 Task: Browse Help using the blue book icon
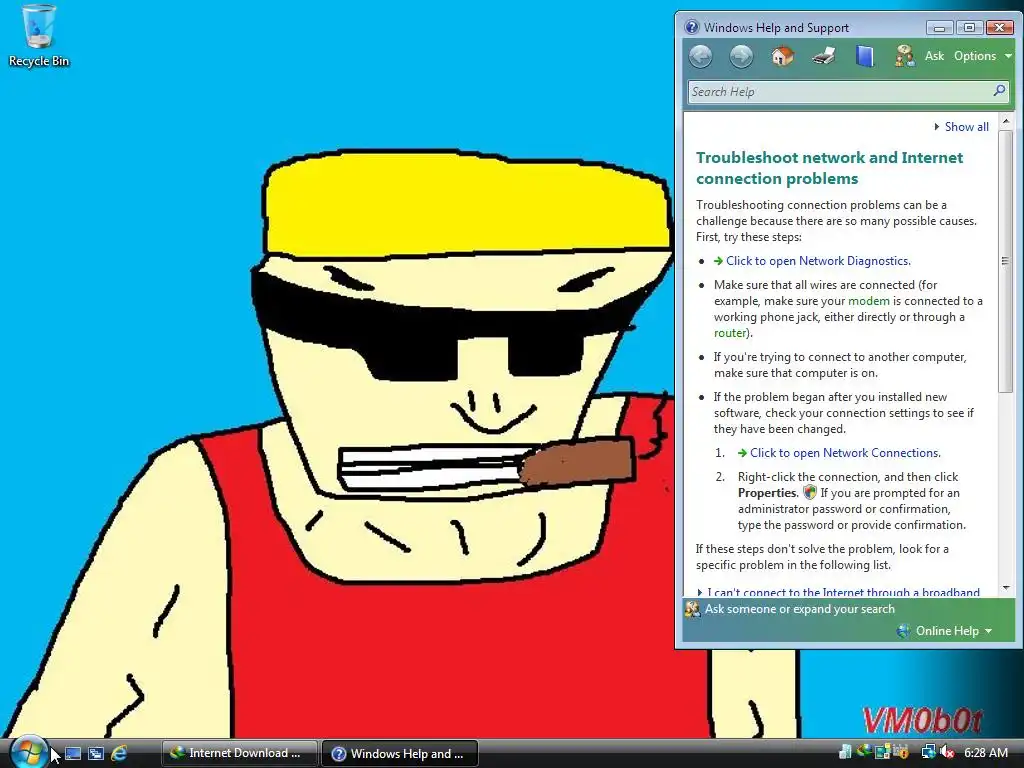[865, 56]
